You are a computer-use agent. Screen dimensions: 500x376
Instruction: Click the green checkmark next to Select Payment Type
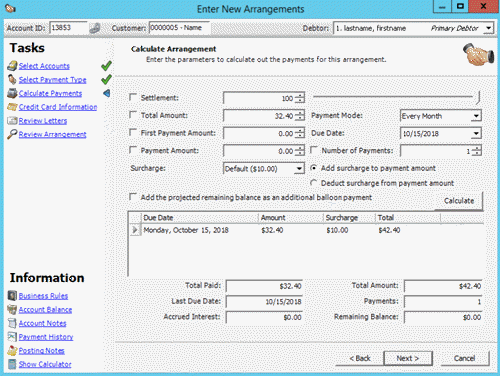click(106, 79)
